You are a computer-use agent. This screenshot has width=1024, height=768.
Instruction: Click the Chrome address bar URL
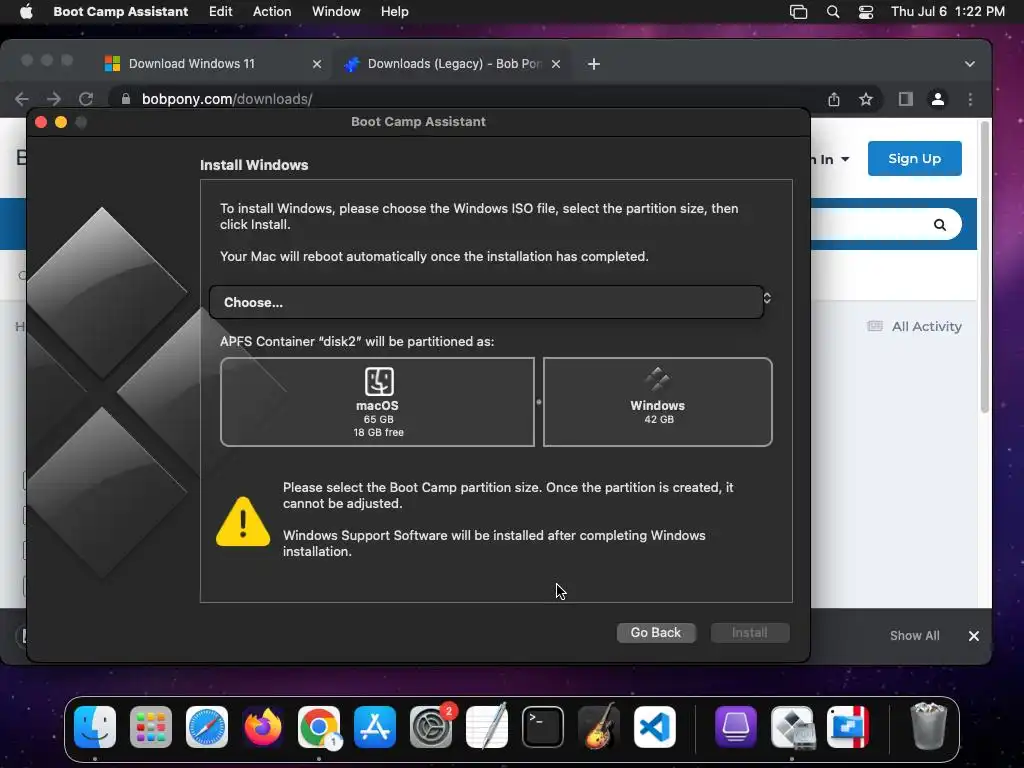227,99
